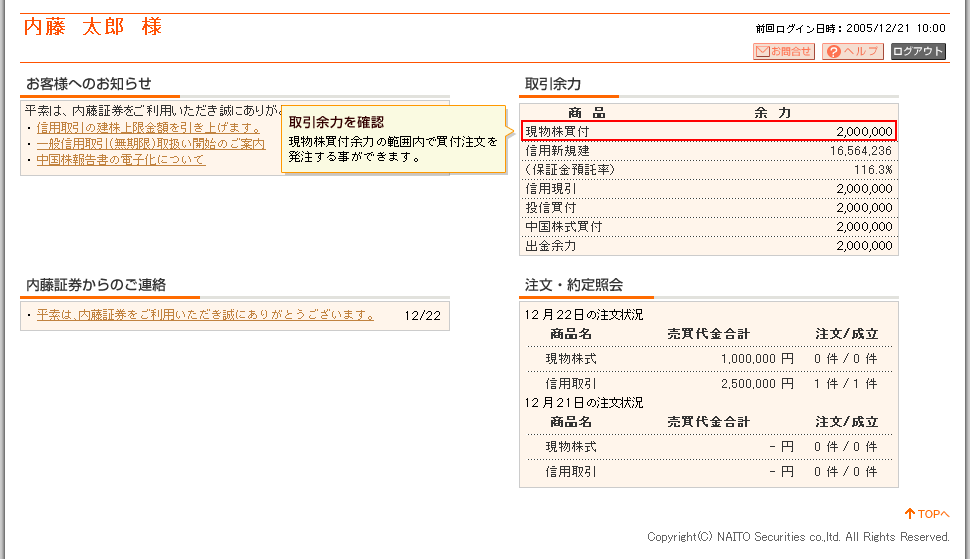Click the 保証金預託率 116.3% row

tap(709, 169)
